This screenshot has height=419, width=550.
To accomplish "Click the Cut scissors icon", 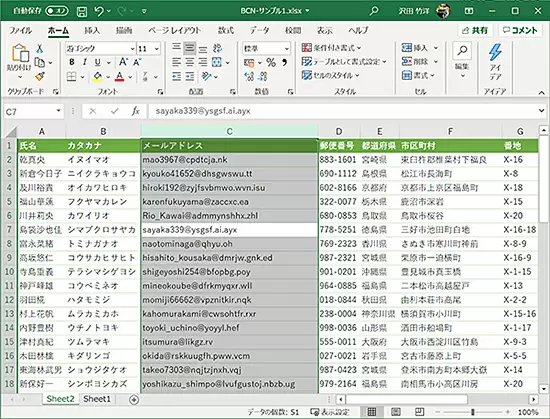I will tap(40, 48).
